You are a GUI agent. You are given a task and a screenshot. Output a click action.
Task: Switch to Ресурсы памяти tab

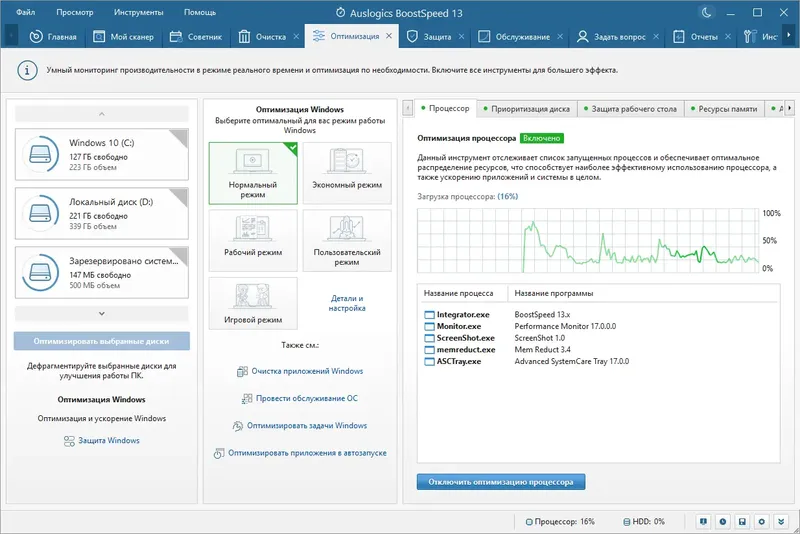723,109
